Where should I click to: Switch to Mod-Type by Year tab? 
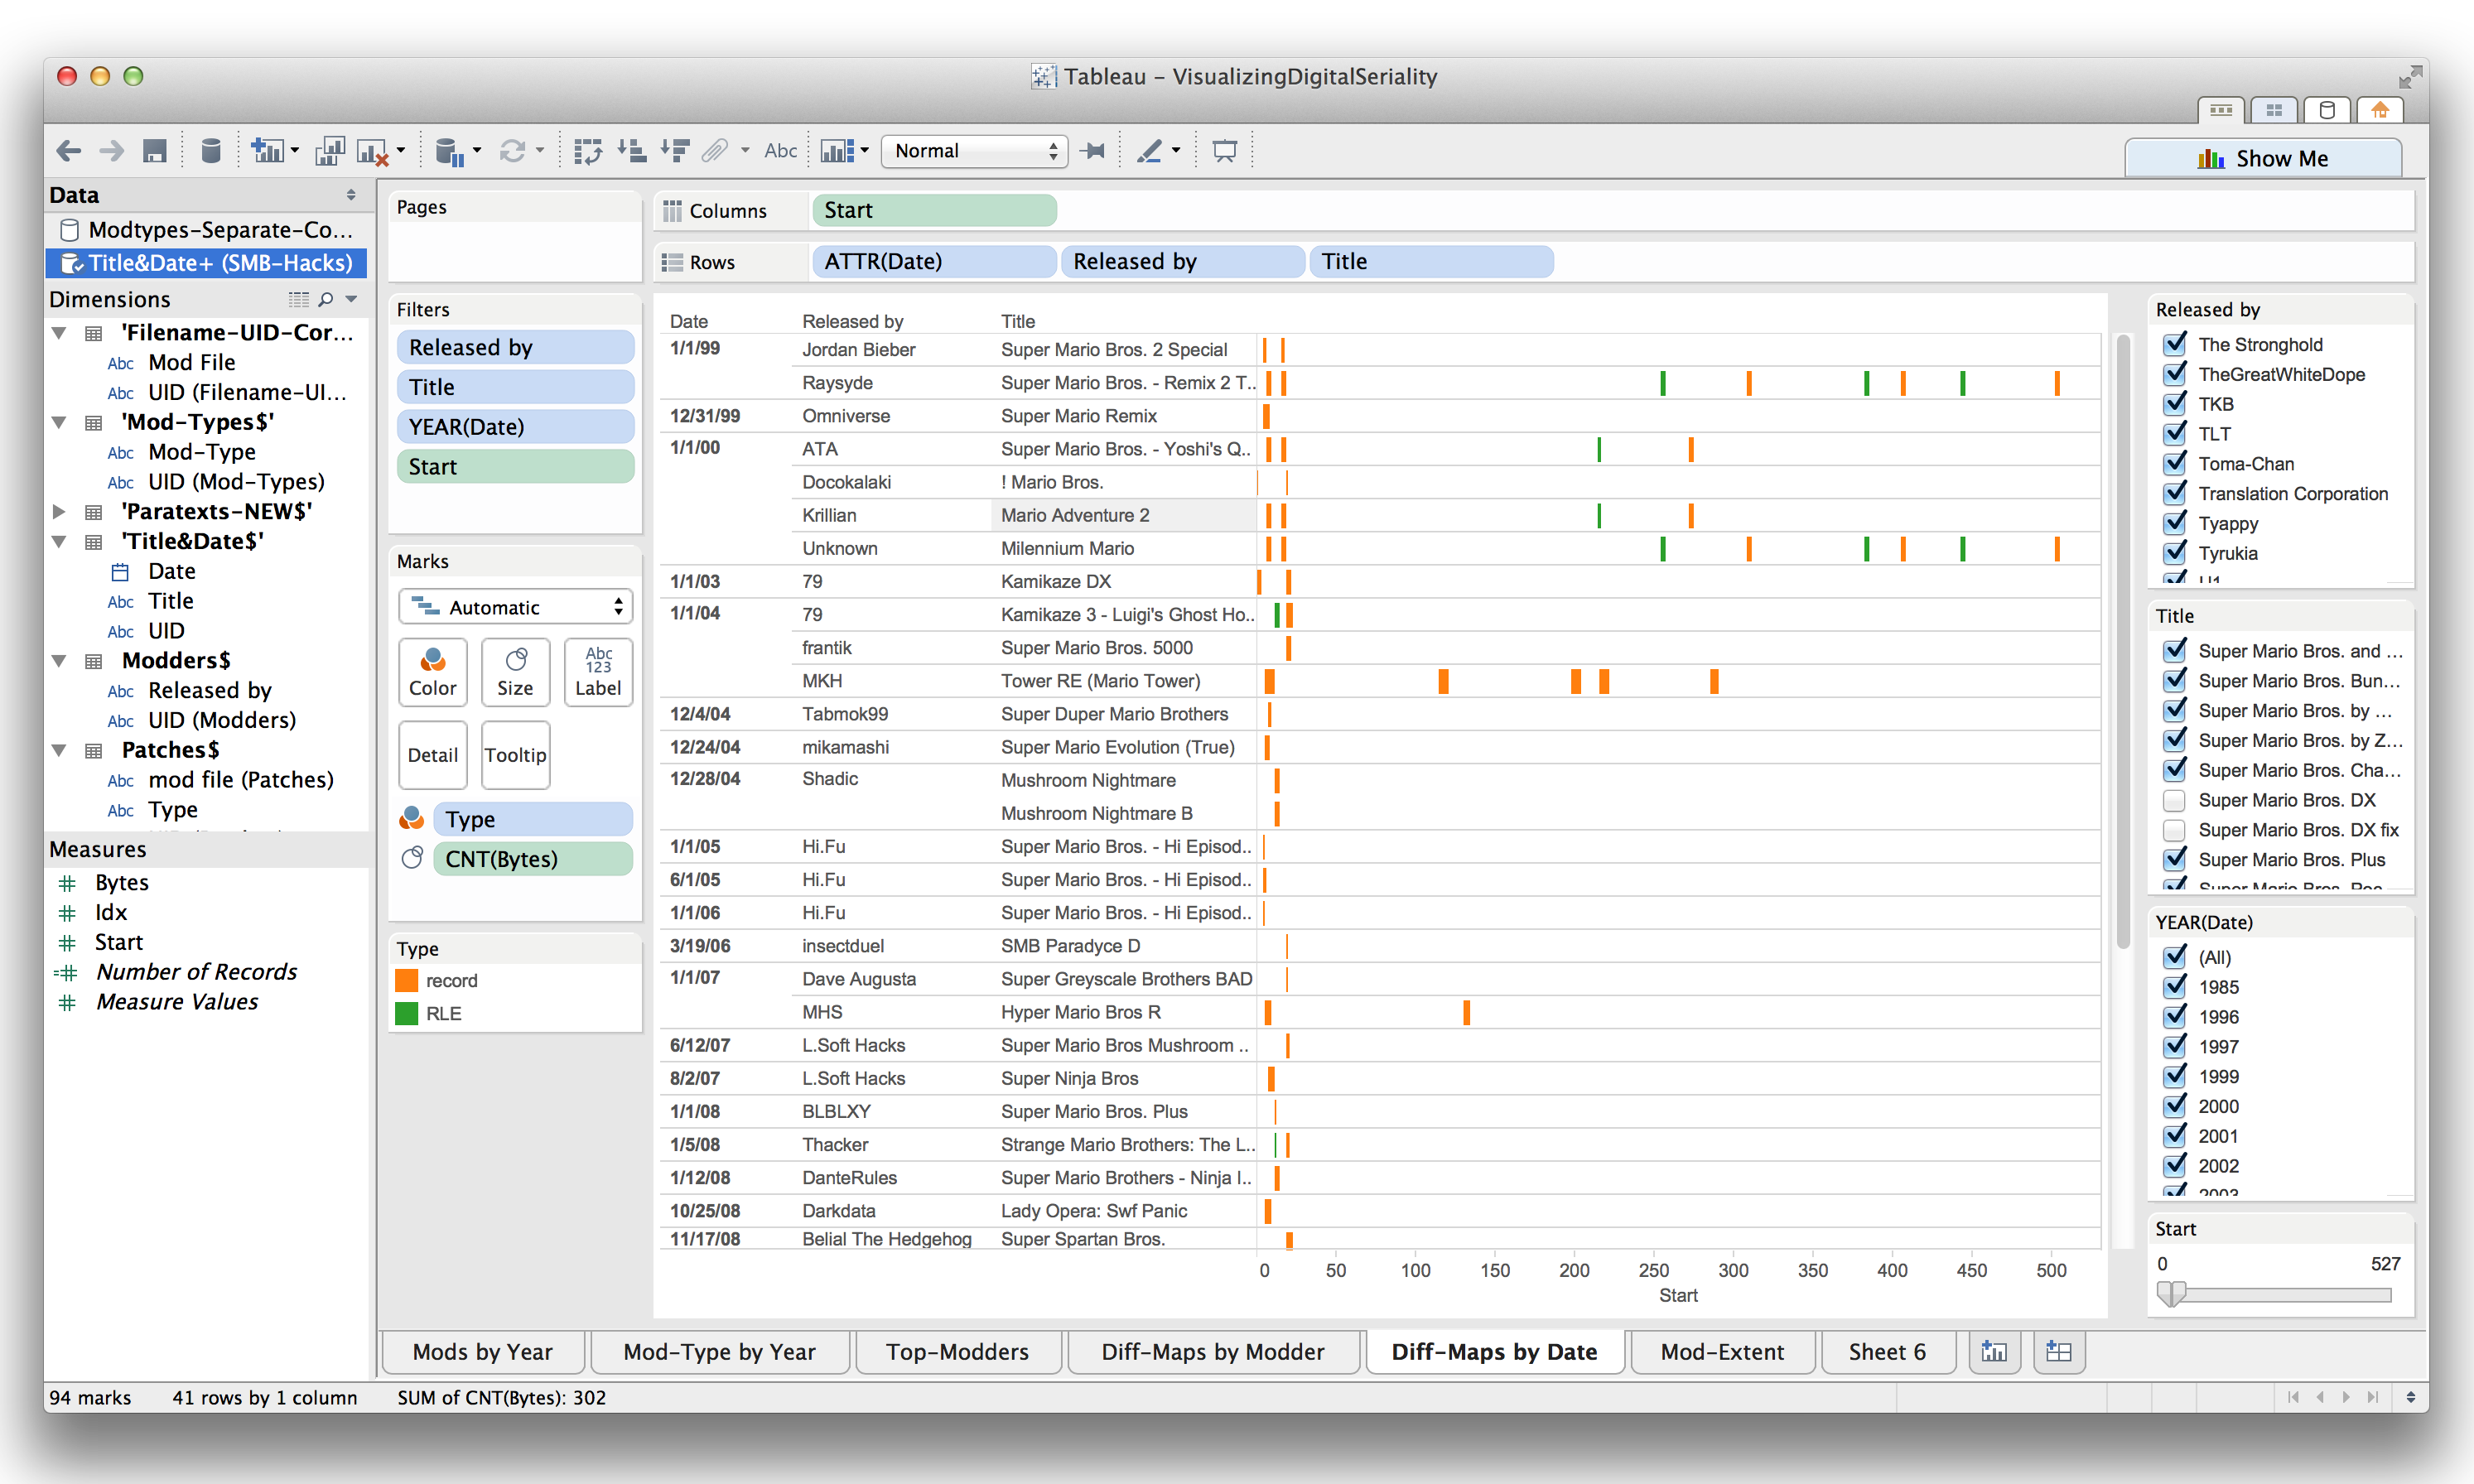point(720,1352)
